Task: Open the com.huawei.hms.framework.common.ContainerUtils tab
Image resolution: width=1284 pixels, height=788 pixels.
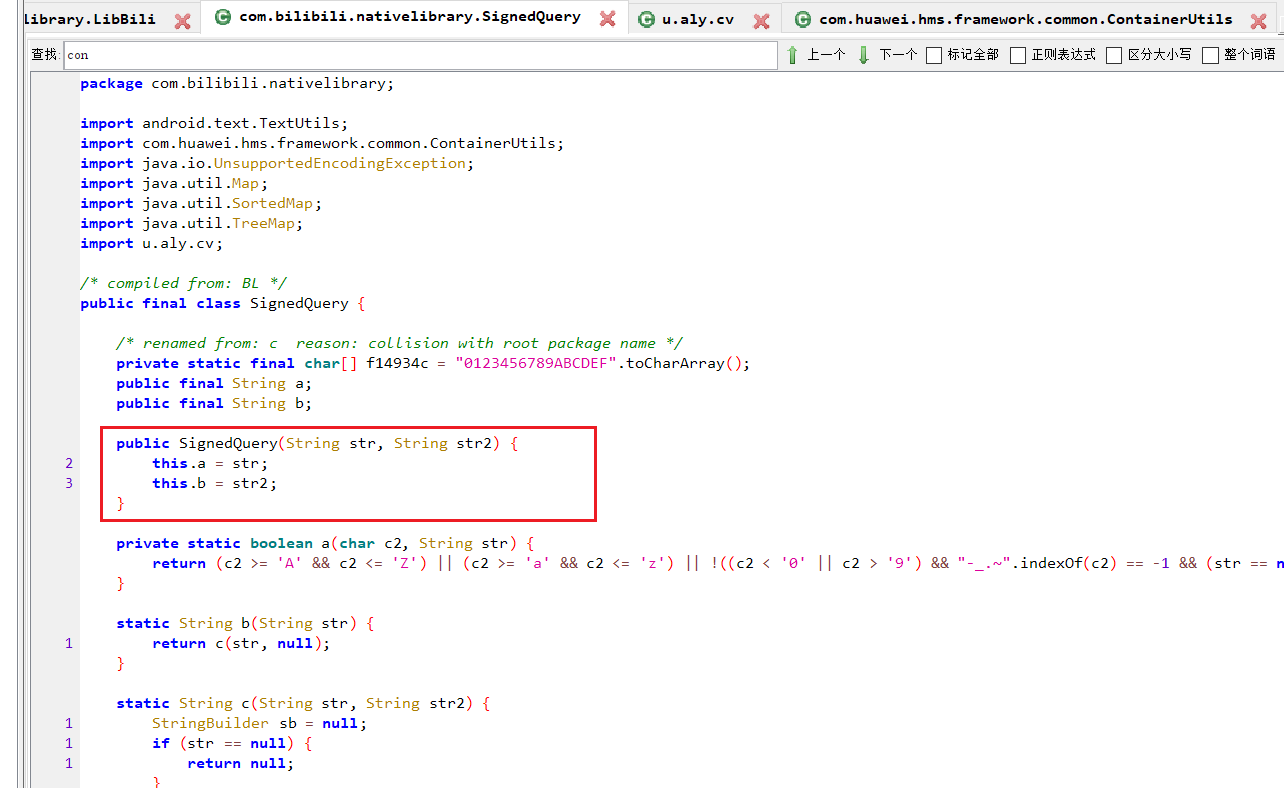Action: tap(1026, 19)
